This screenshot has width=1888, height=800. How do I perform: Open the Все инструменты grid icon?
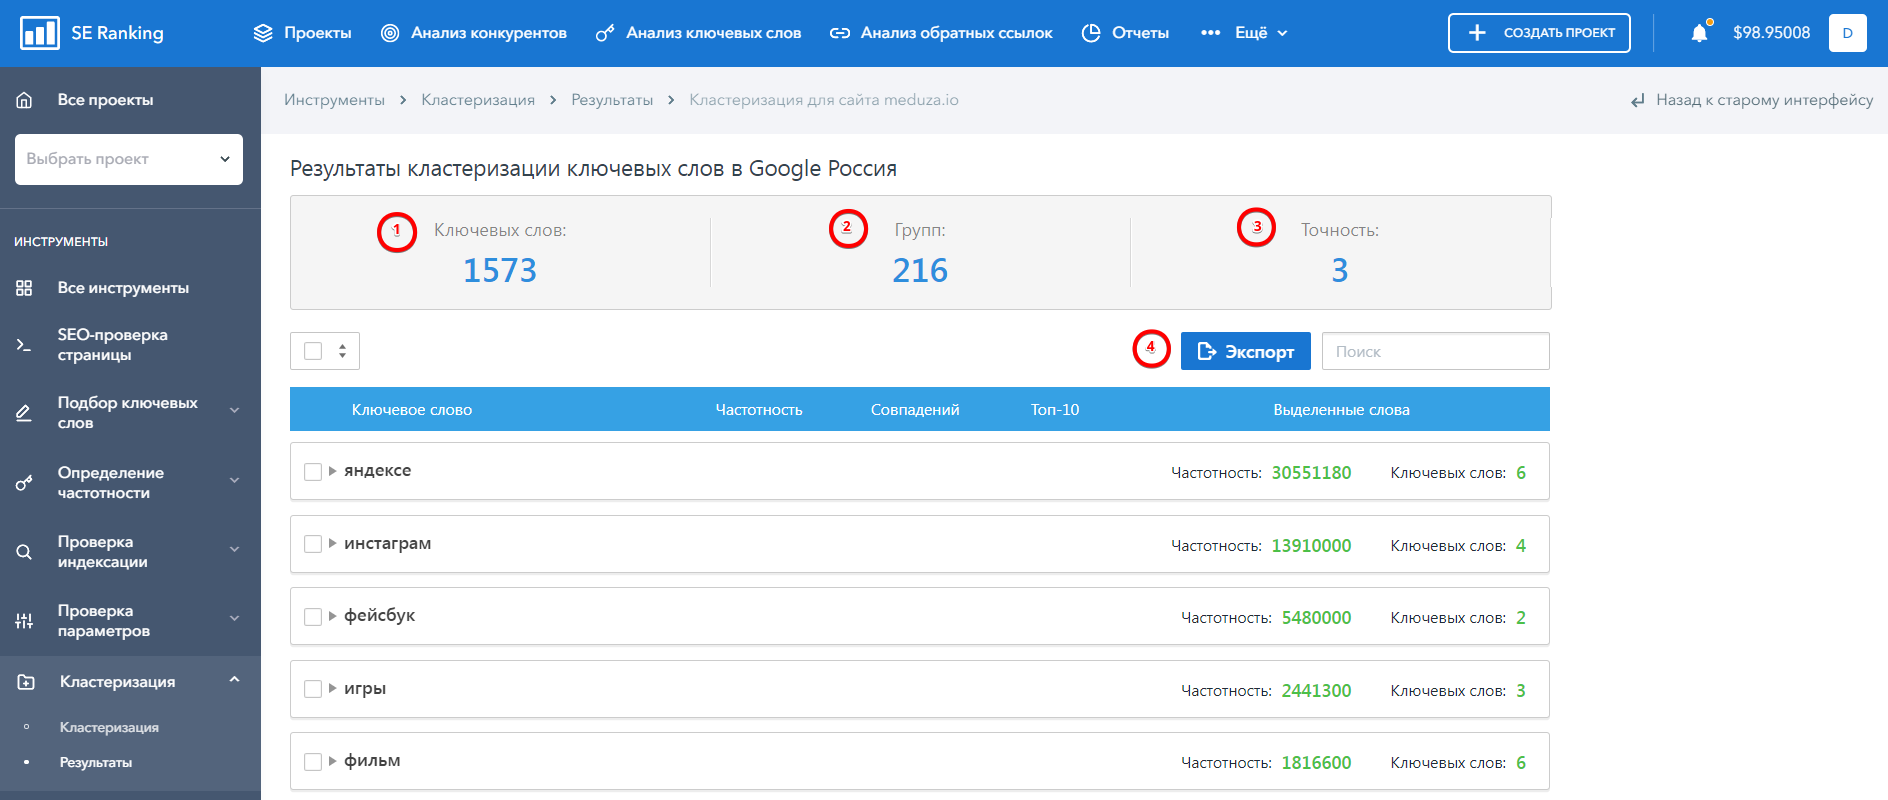(25, 288)
